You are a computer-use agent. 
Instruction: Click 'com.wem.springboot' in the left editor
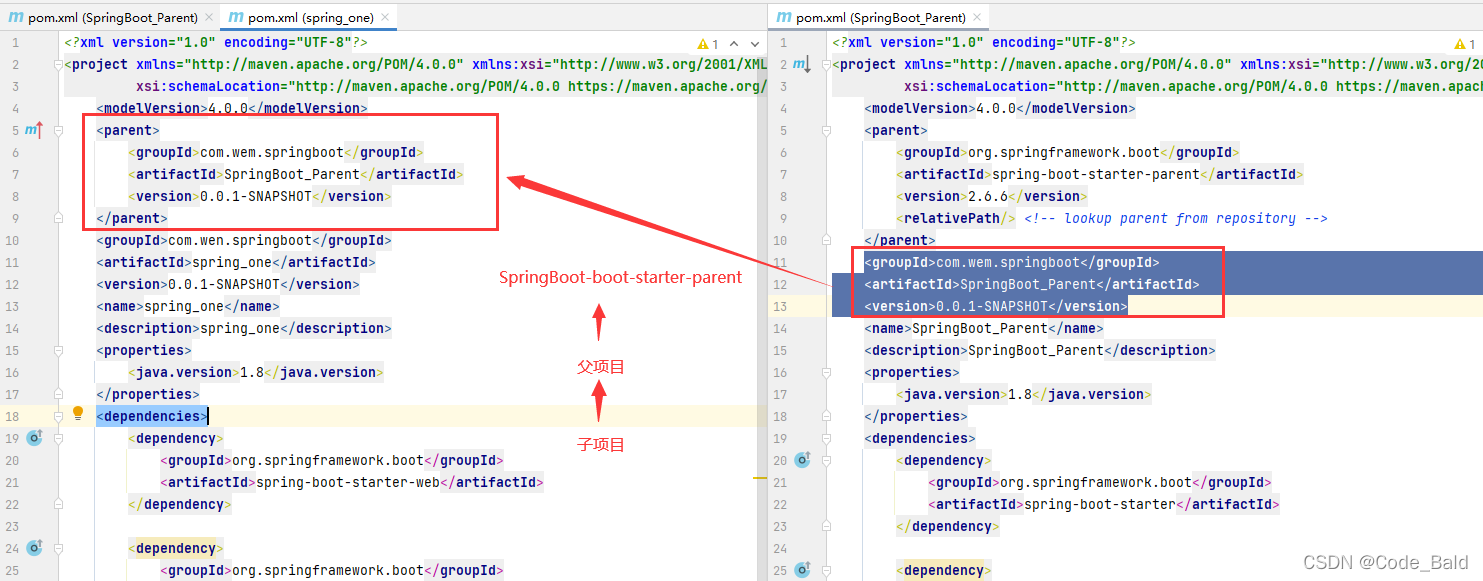tap(272, 152)
